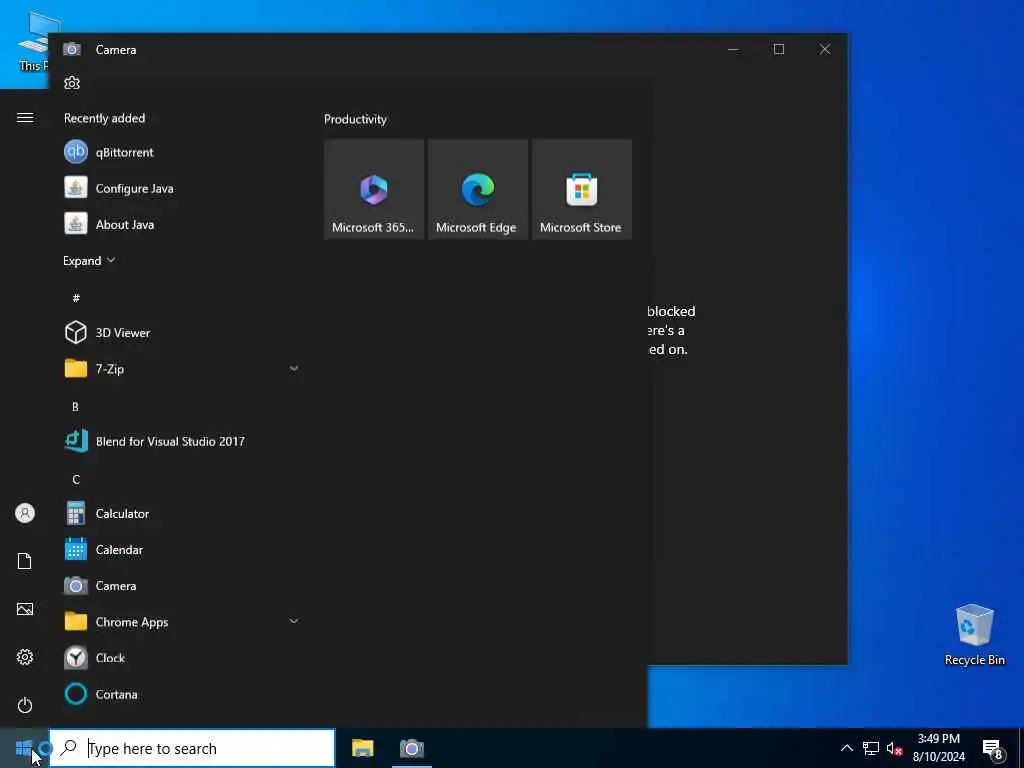The width and height of the screenshot is (1024, 768).
Task: Open Calendar app
Action: click(182, 549)
